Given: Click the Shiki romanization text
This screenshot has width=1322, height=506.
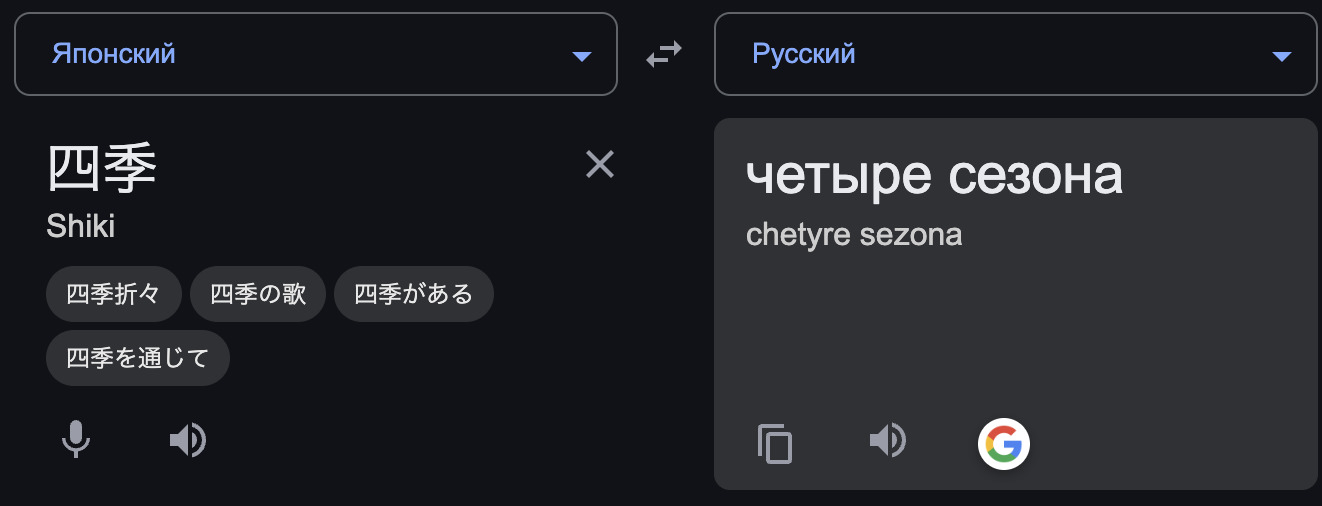Looking at the screenshot, I should pos(81,226).
